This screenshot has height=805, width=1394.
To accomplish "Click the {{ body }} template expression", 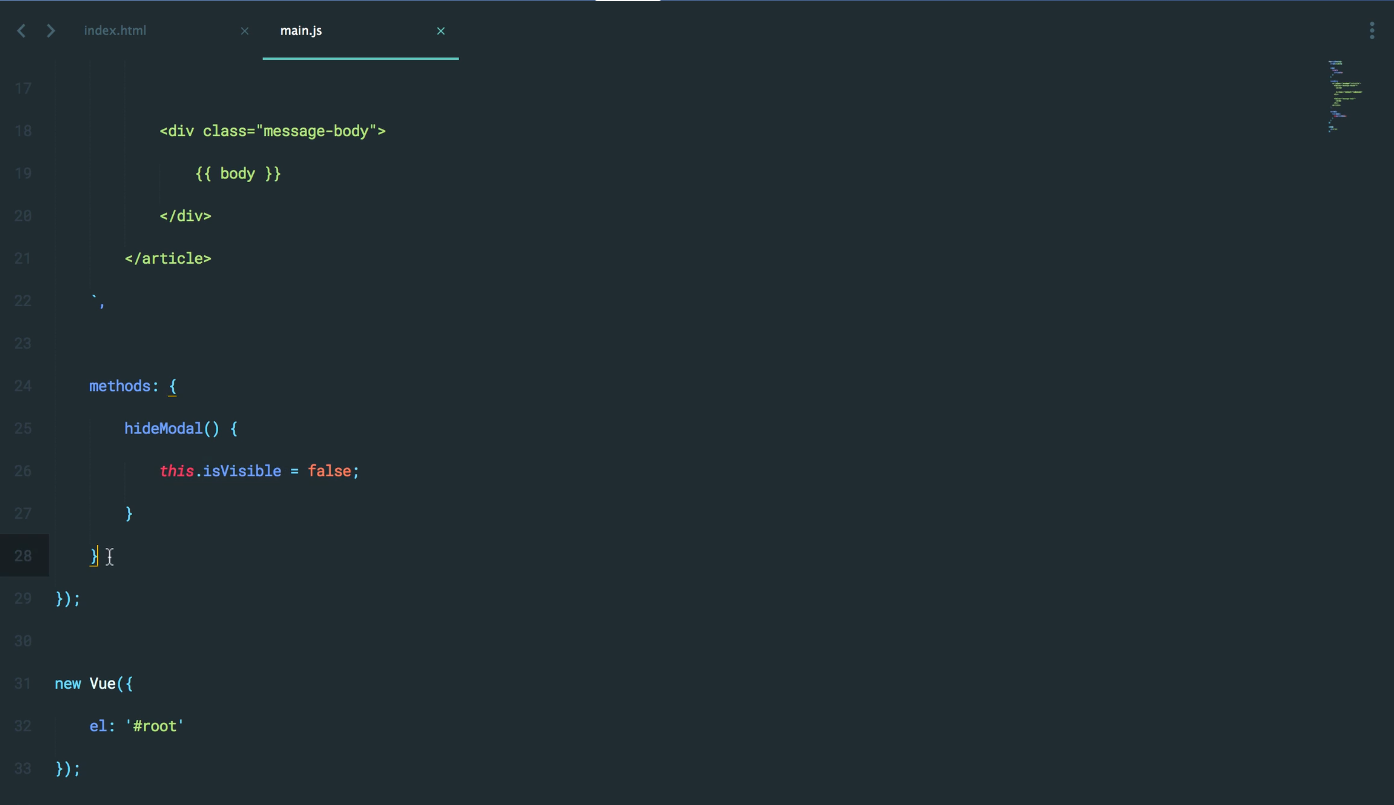I will click(238, 174).
